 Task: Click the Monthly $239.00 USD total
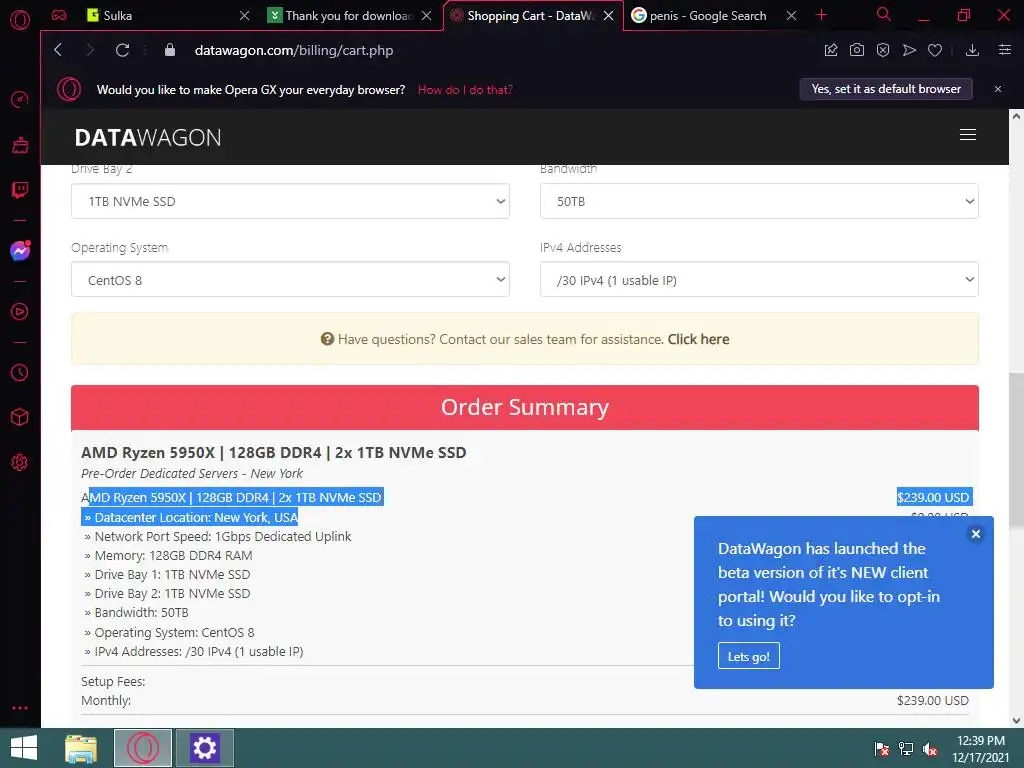[x=933, y=701]
